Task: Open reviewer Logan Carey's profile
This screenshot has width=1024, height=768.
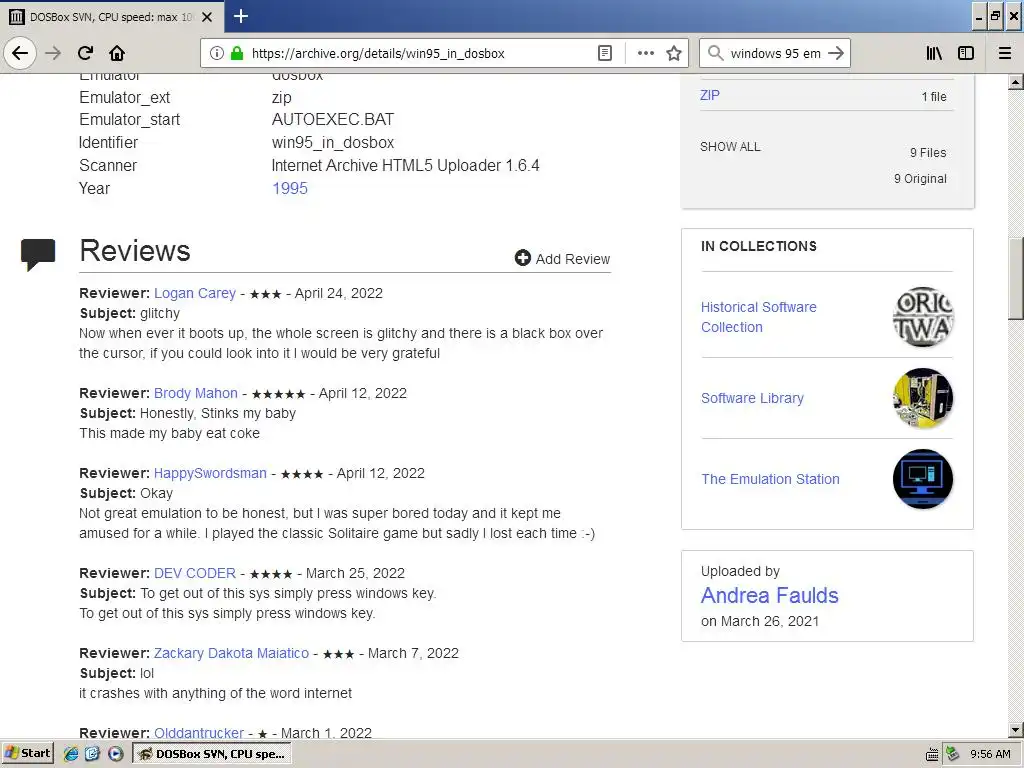Action: (x=195, y=293)
